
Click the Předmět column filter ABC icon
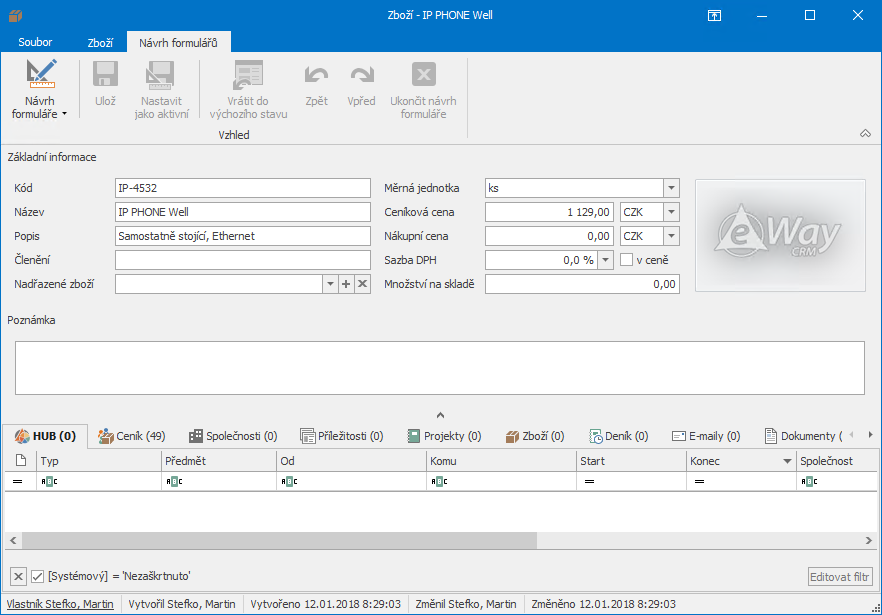(174, 482)
